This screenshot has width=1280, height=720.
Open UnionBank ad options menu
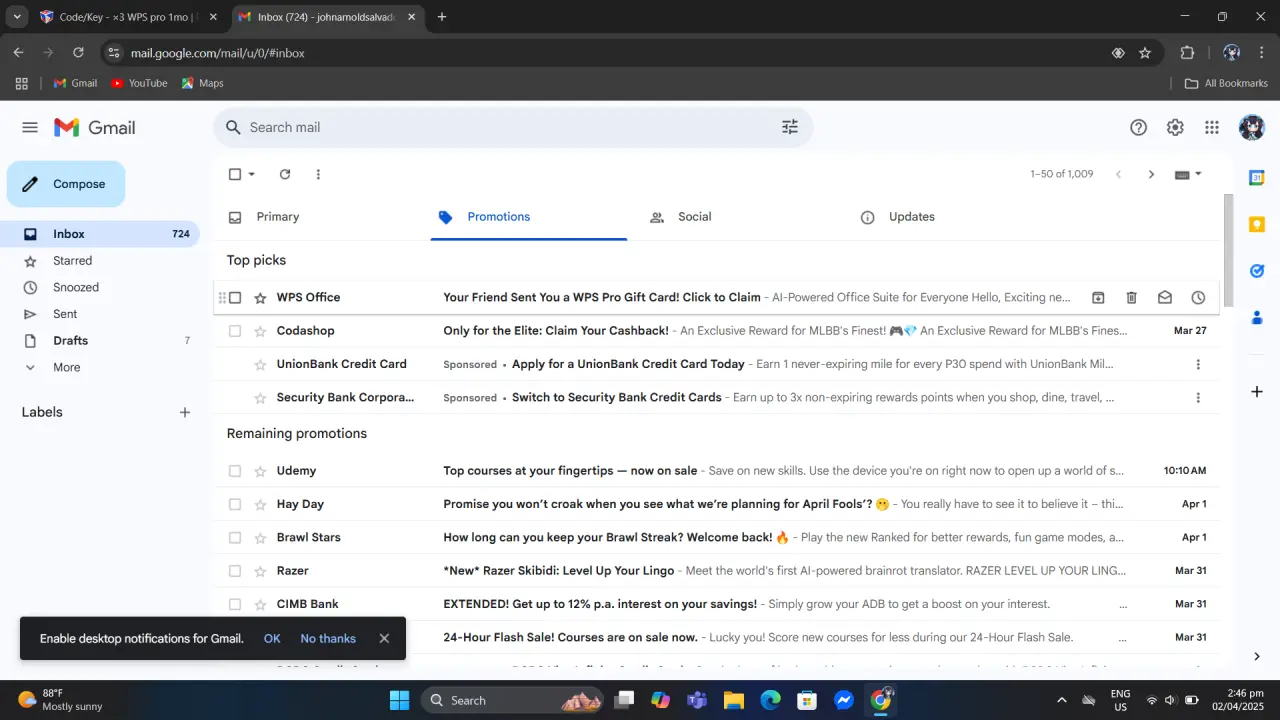(1198, 364)
